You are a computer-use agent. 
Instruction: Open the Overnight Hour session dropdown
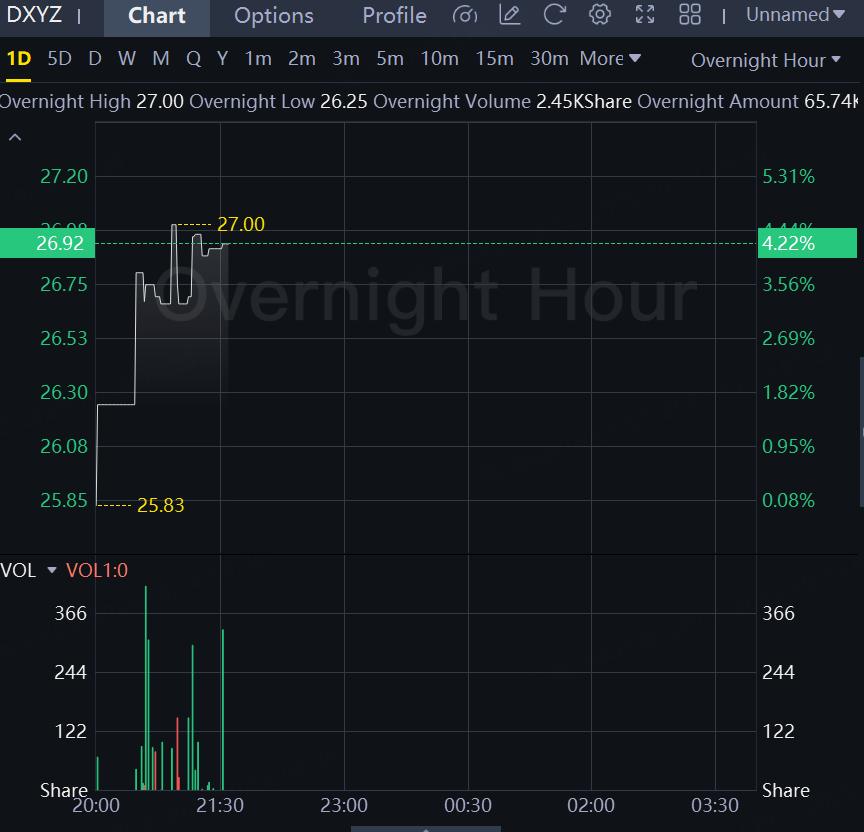point(766,60)
